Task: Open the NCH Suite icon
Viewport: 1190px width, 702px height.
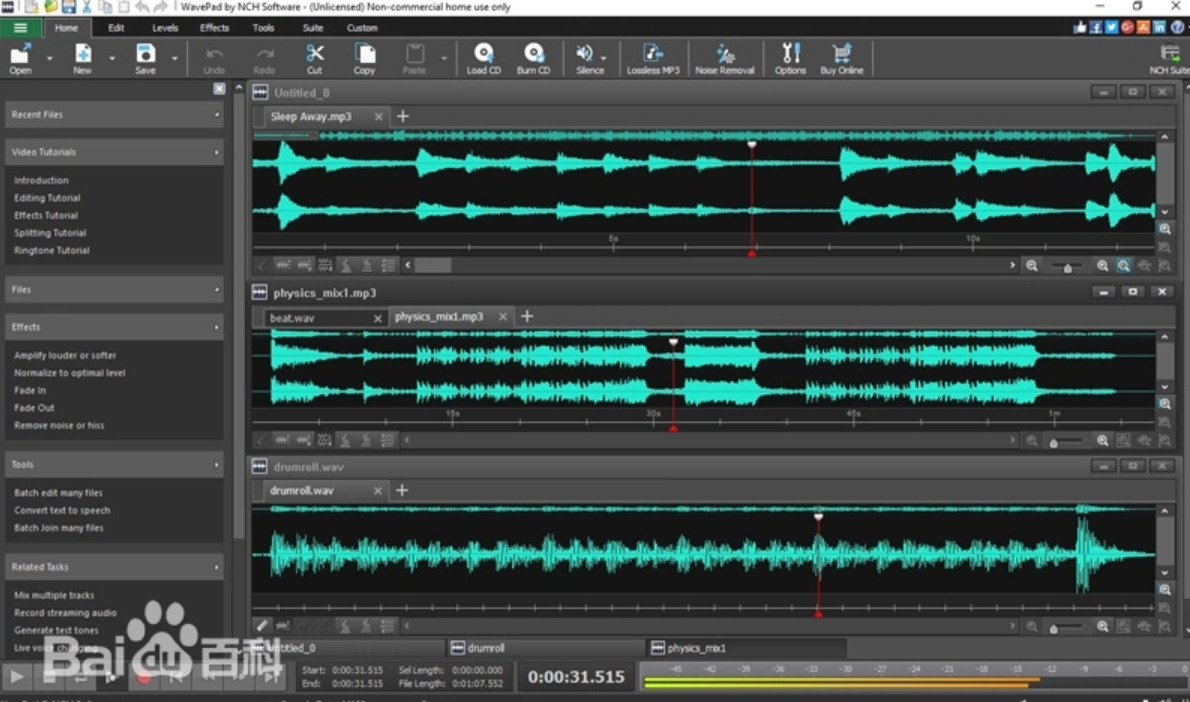Action: [1168, 55]
